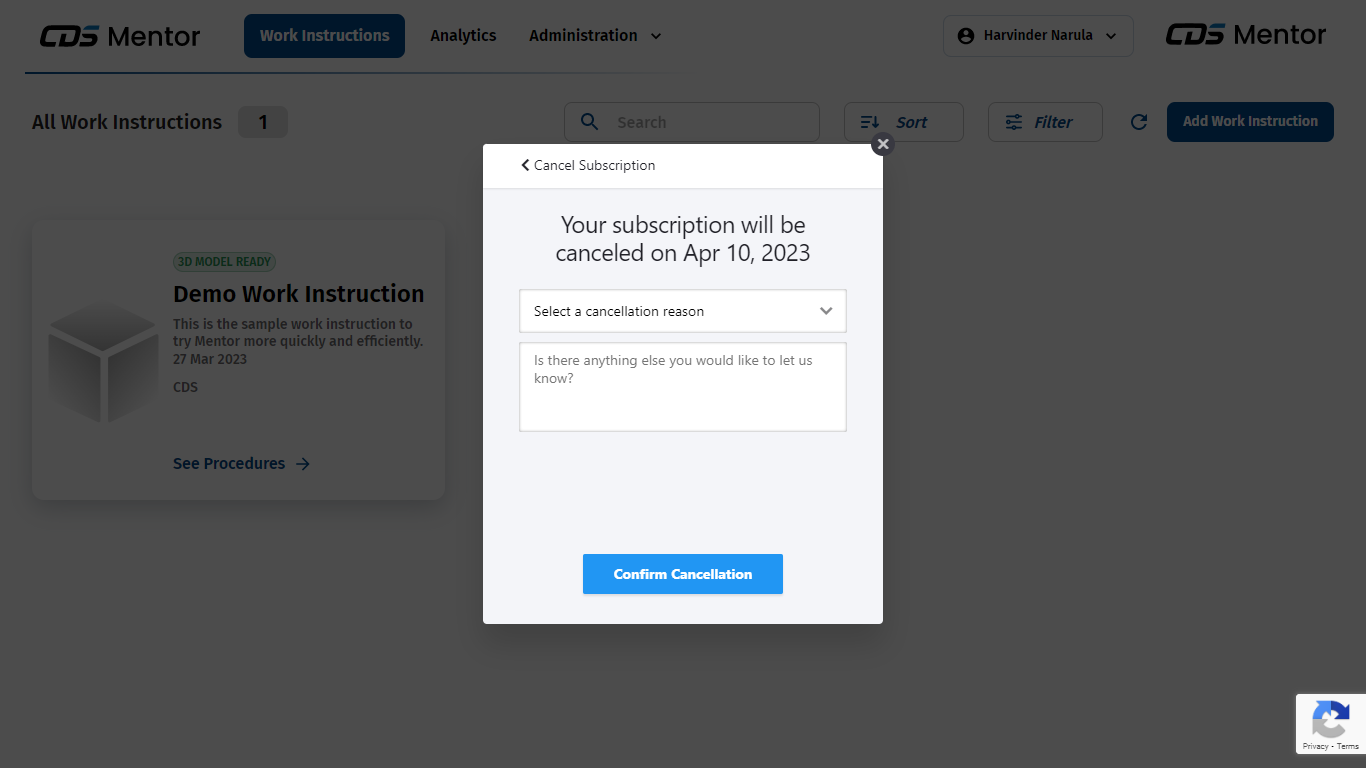
Task: Open the Harvinder Narula account dropdown
Action: click(x=1038, y=36)
